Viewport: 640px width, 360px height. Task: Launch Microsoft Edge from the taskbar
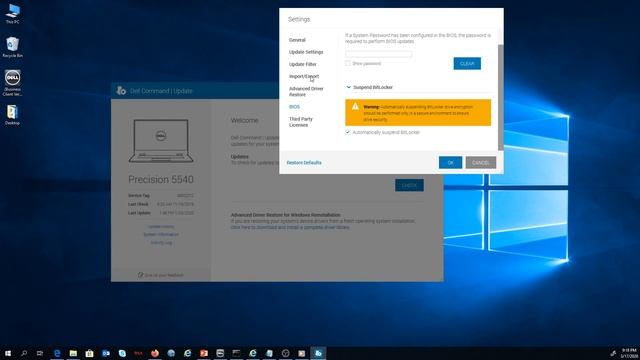pyautogui.click(x=57, y=353)
